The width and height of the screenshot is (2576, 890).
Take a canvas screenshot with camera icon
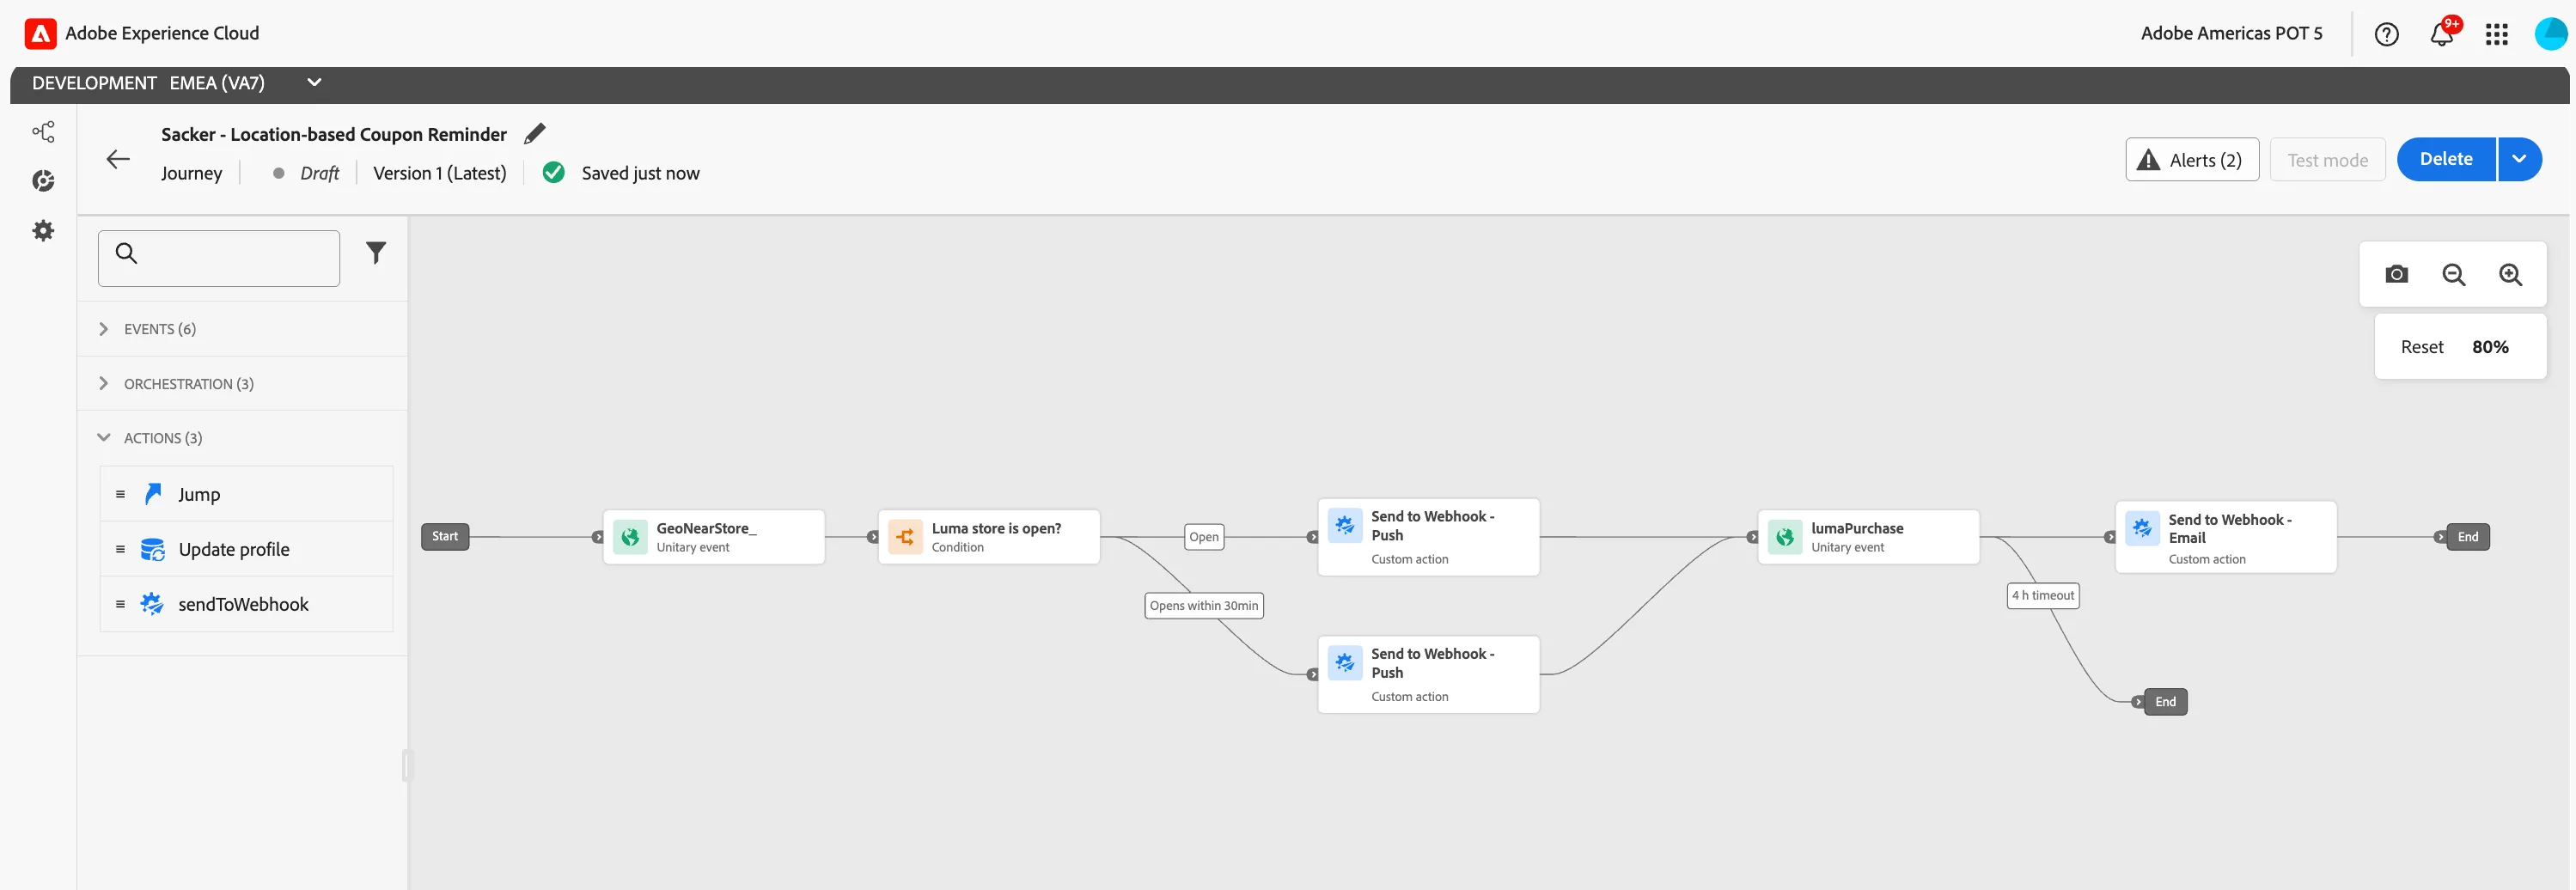point(2396,274)
